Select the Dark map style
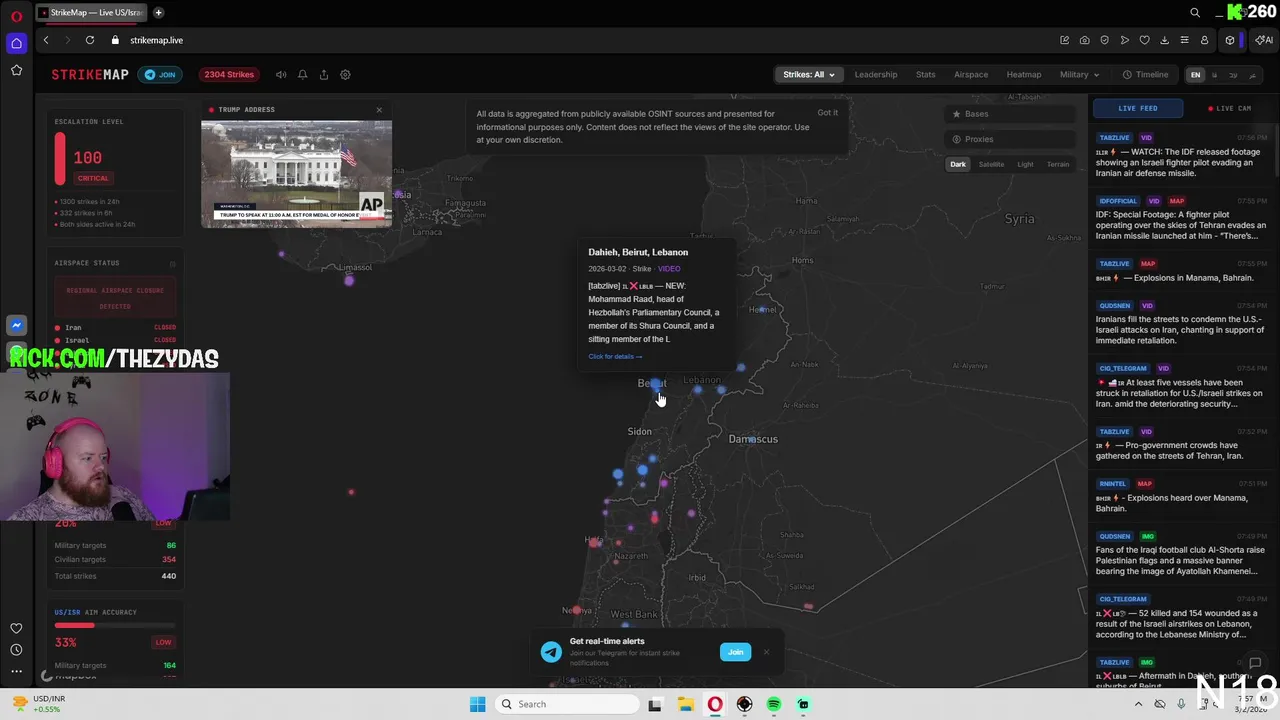The height and width of the screenshot is (720, 1280). click(958, 164)
